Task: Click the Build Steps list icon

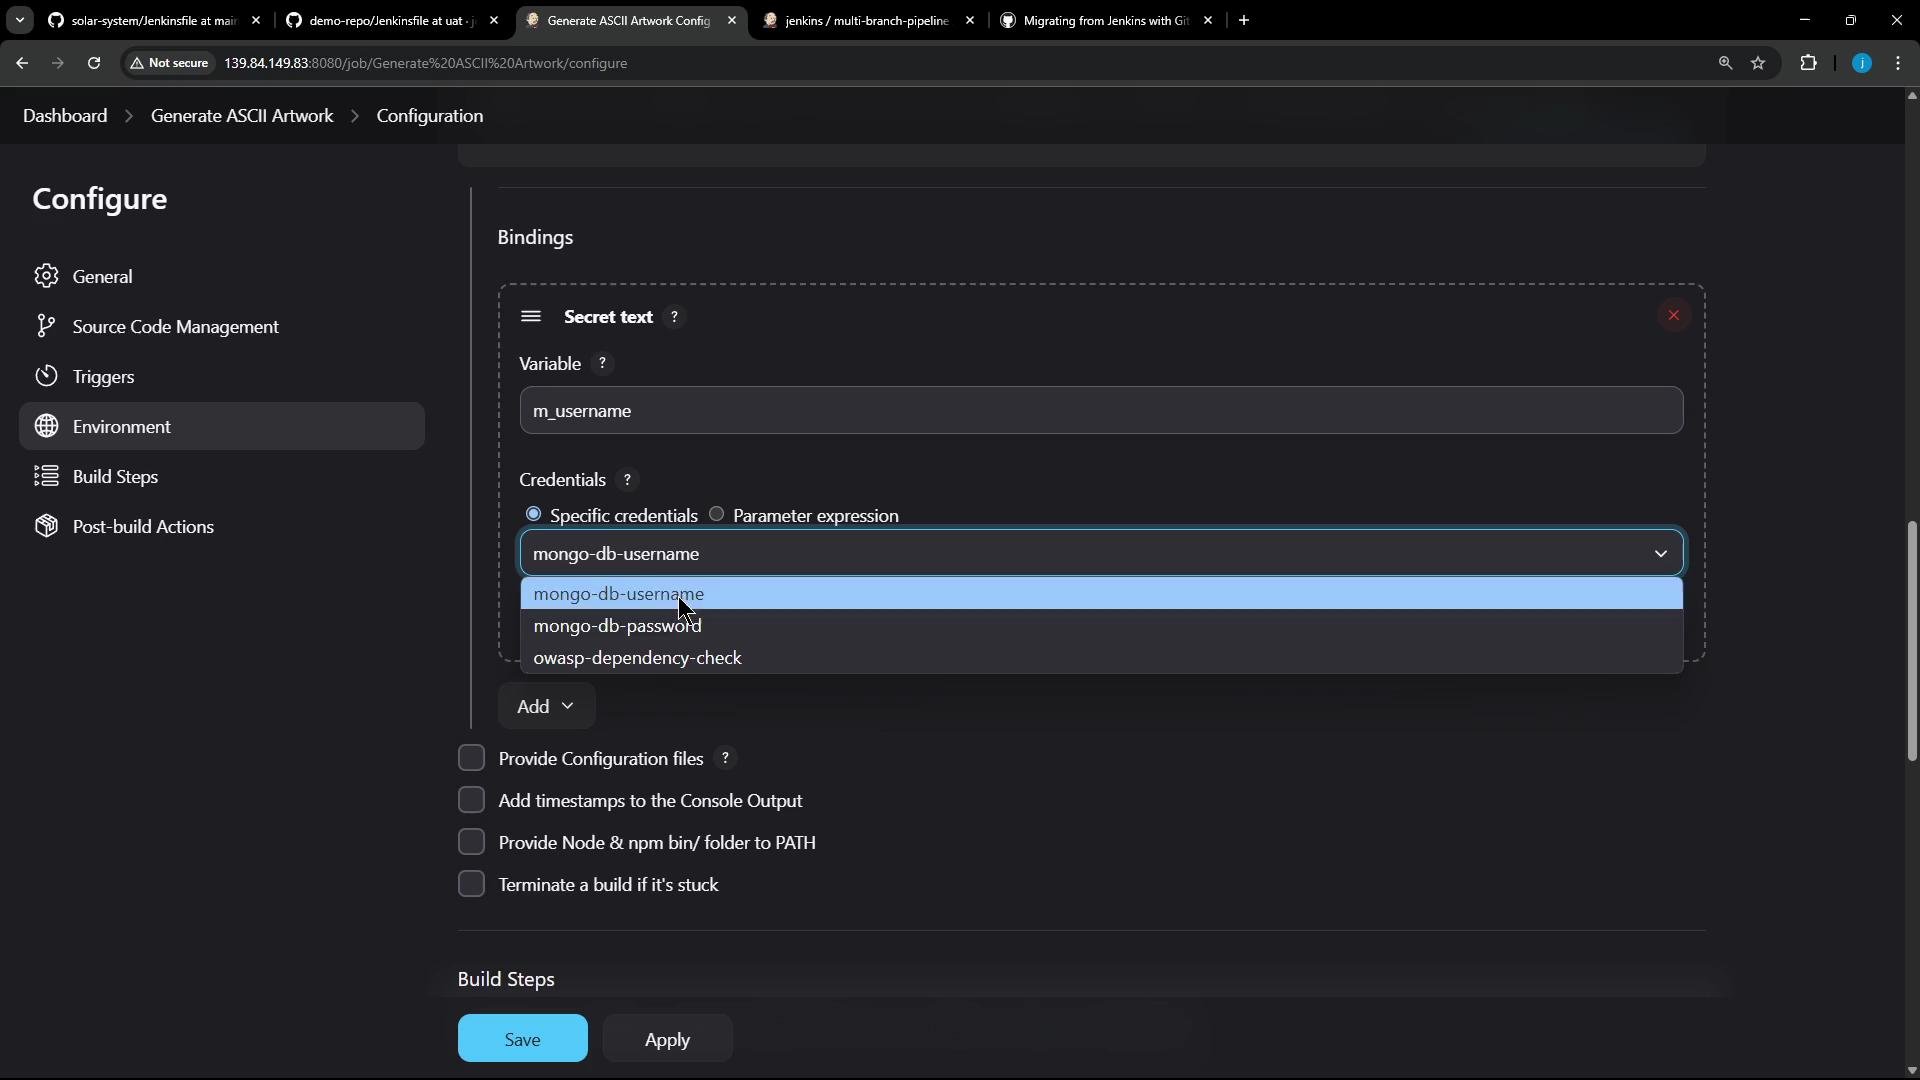Action: pos(46,476)
